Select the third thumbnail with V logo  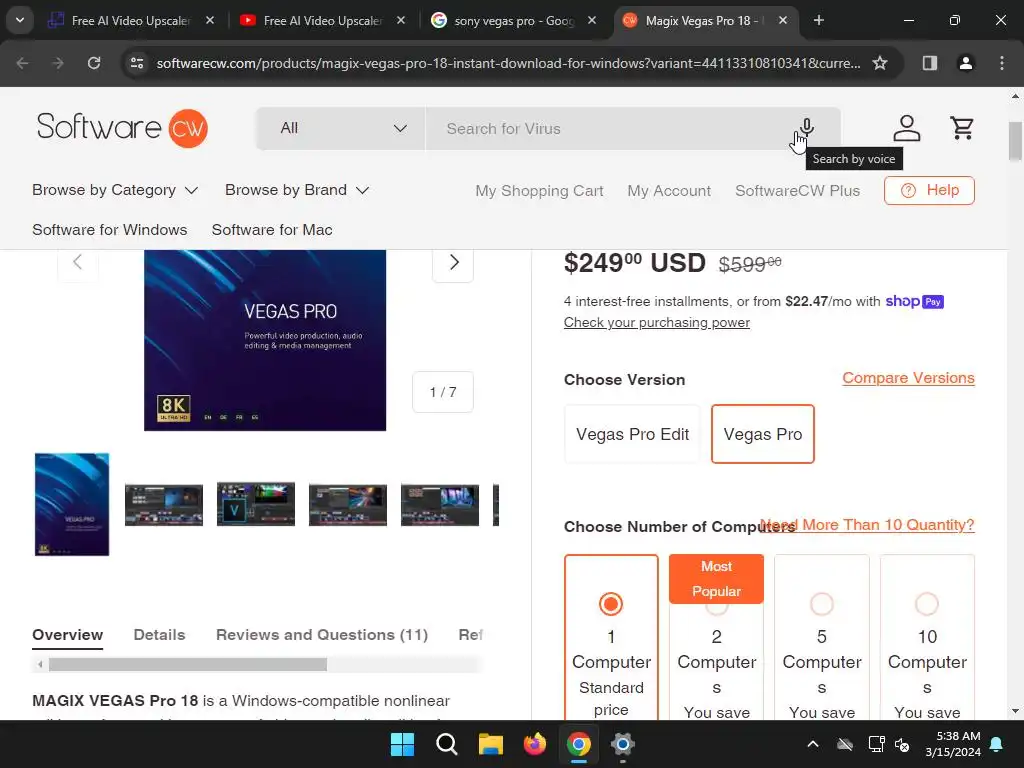[255, 504]
